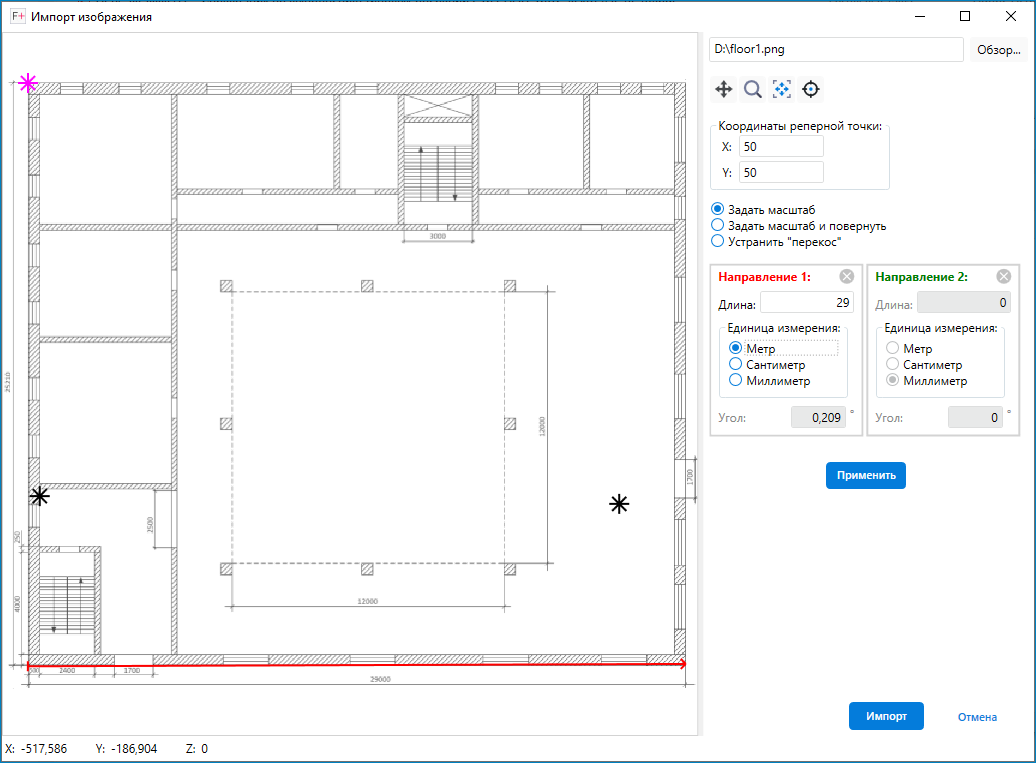Choose "Задать масштаб и повернуть" mode

[x=799, y=226]
